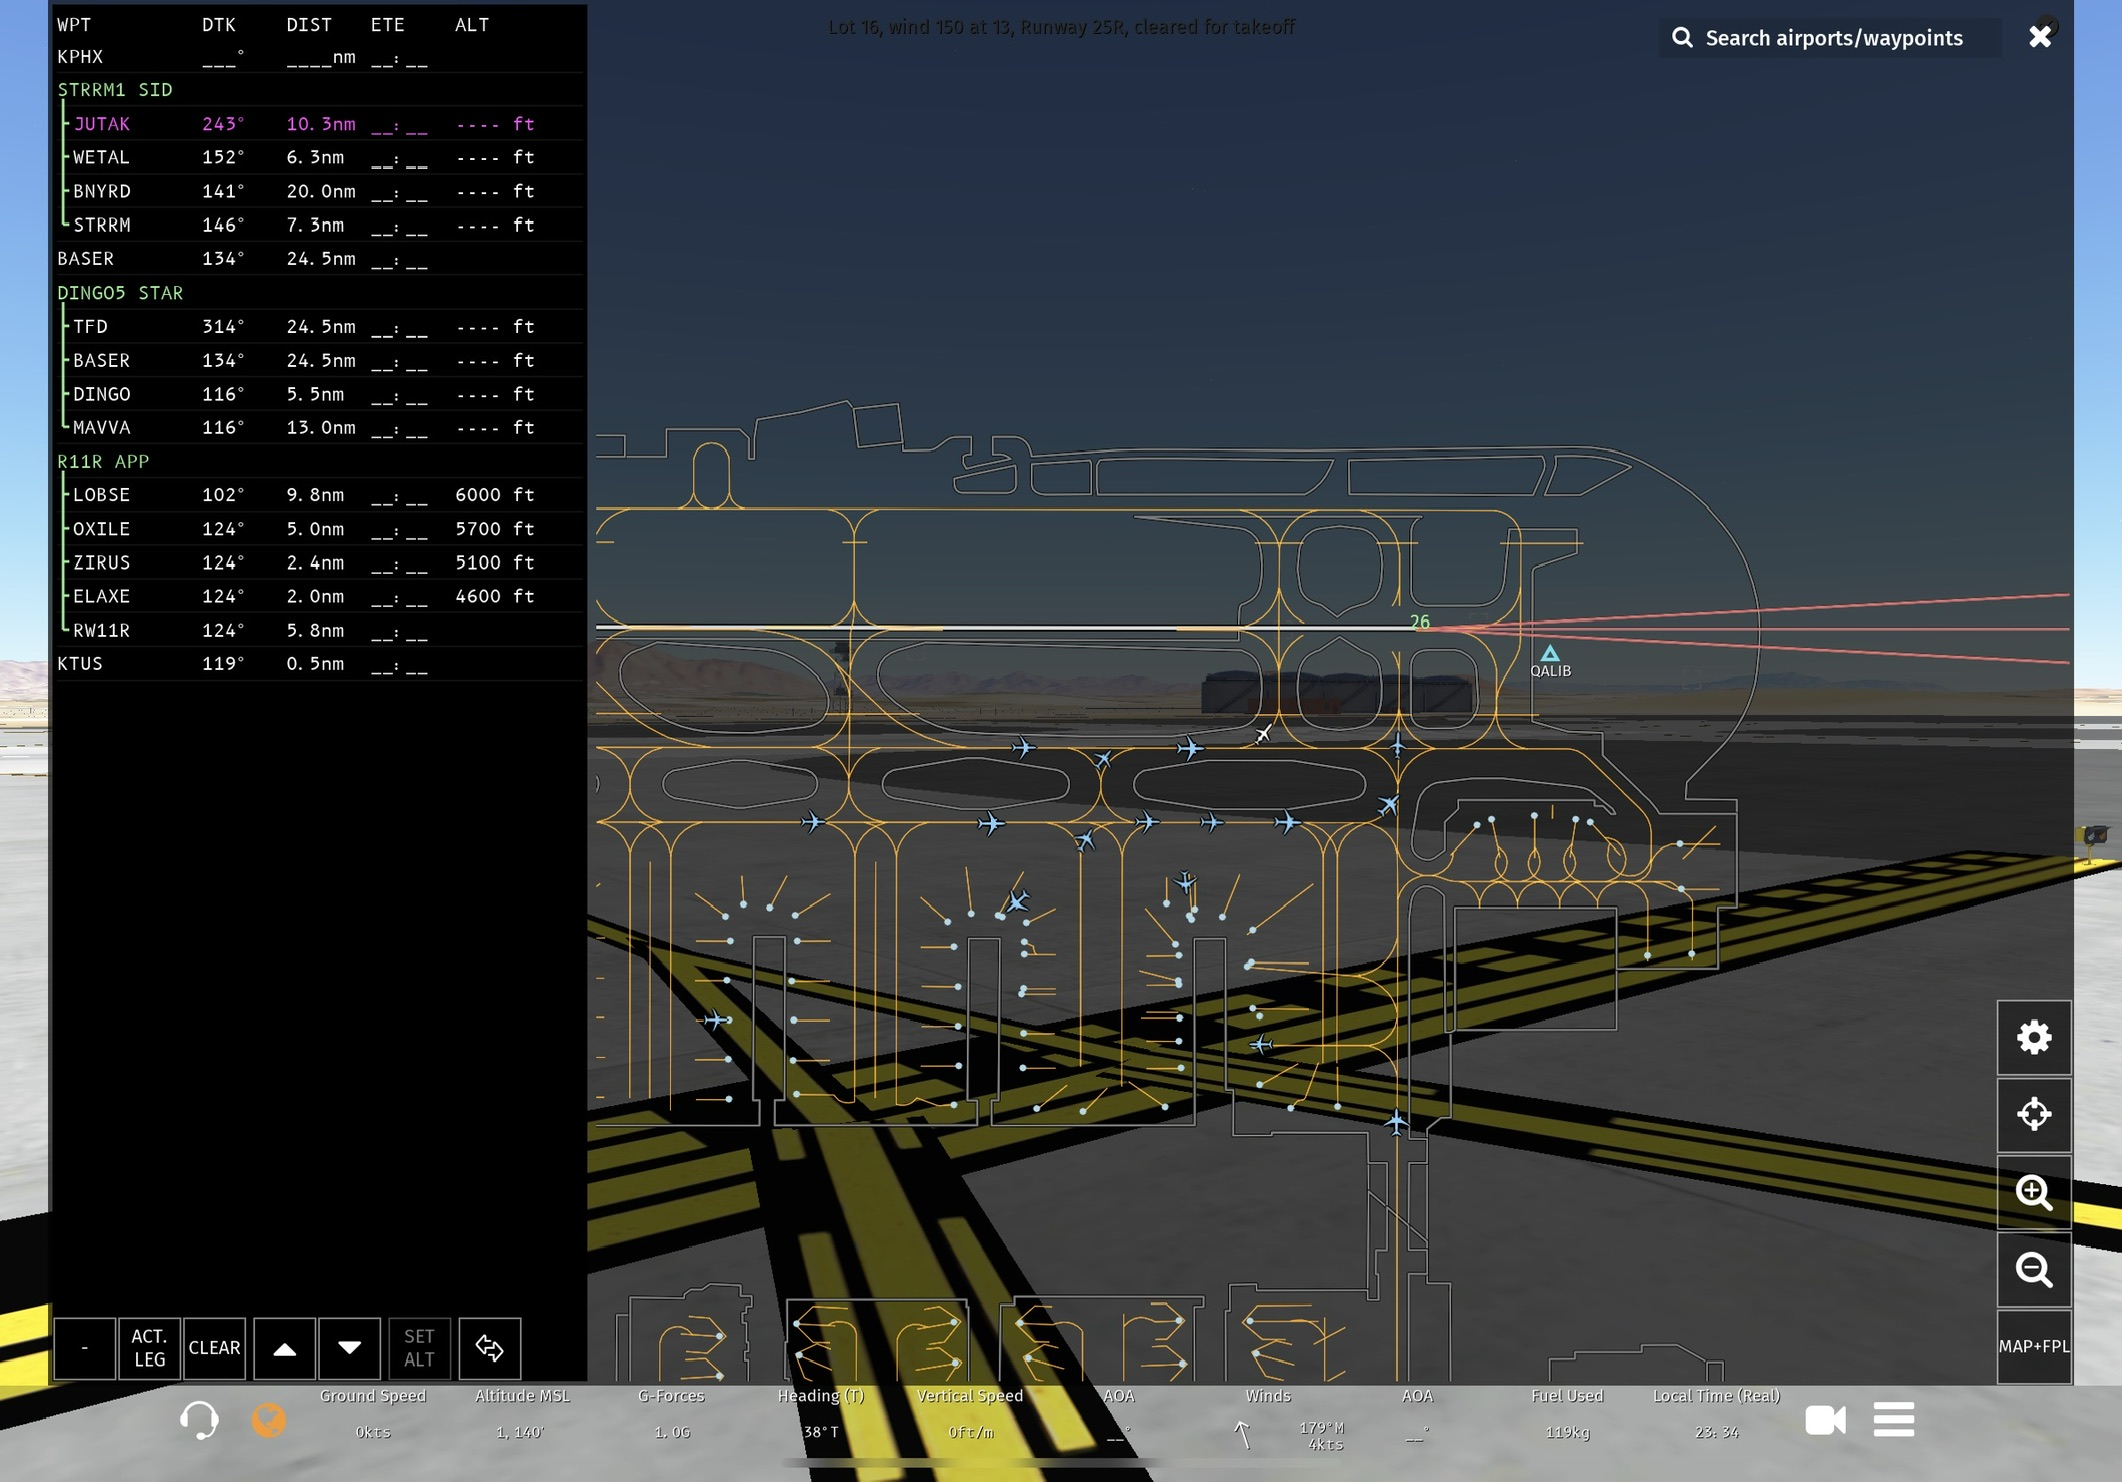The height and width of the screenshot is (1482, 2122).
Task: Clear the flight plan with CLEAR
Action: tap(214, 1348)
